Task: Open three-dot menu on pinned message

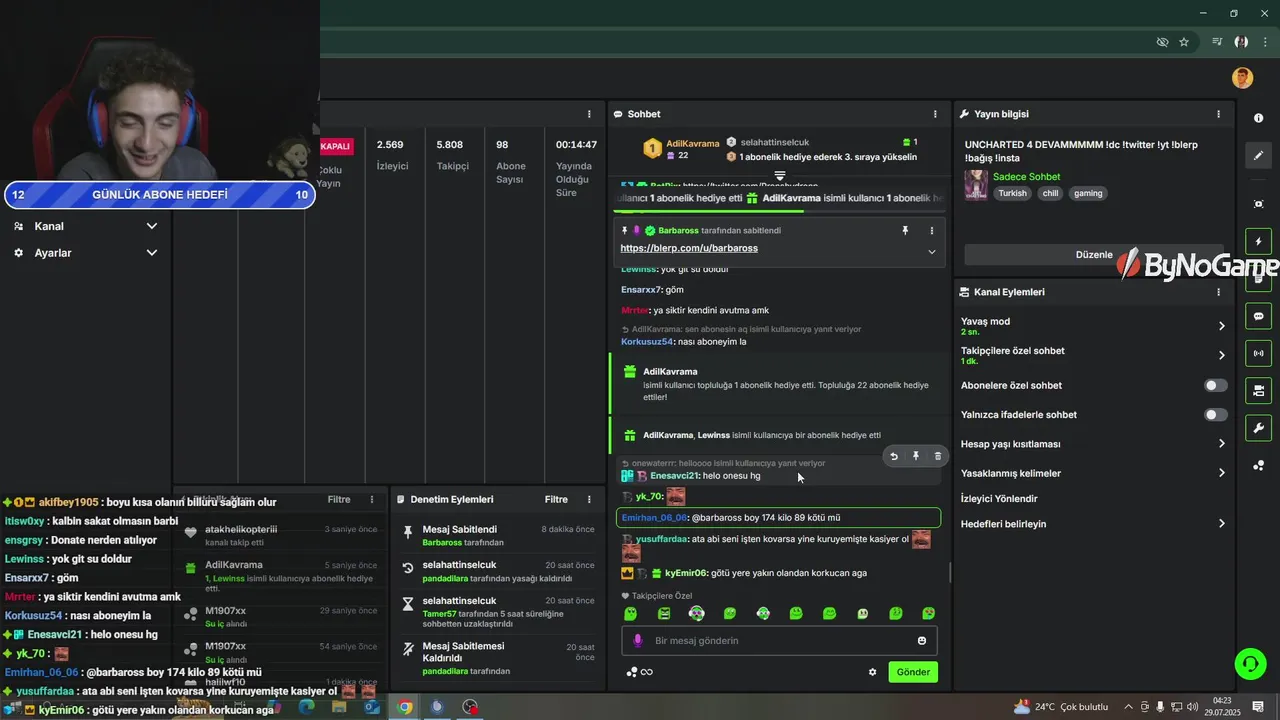Action: tap(932, 230)
